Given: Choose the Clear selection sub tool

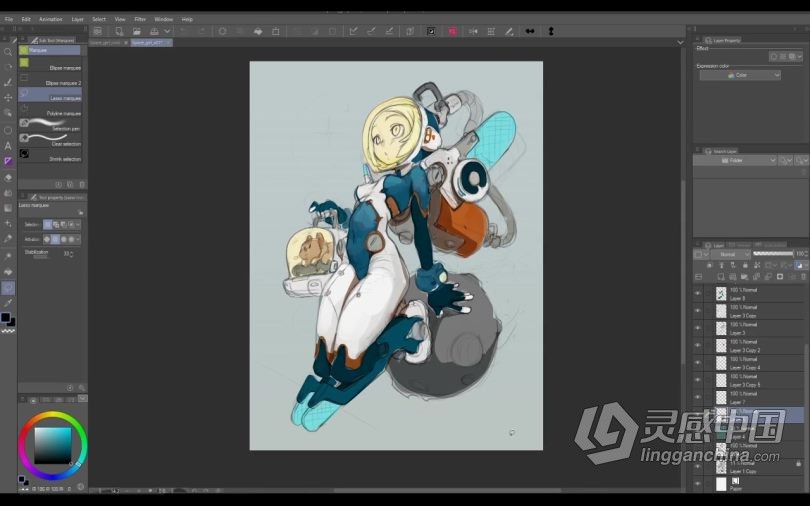Looking at the screenshot, I should point(50,140).
